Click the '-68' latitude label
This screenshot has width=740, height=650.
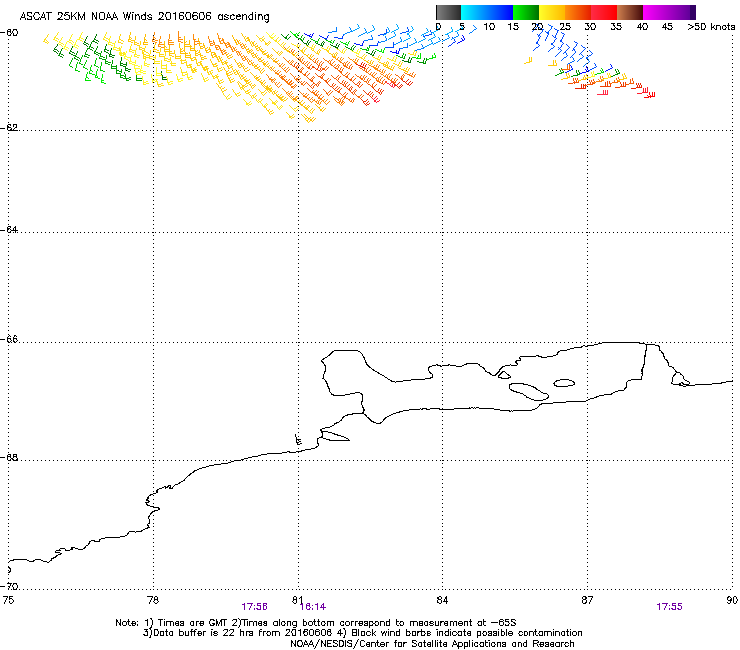pos(10,458)
